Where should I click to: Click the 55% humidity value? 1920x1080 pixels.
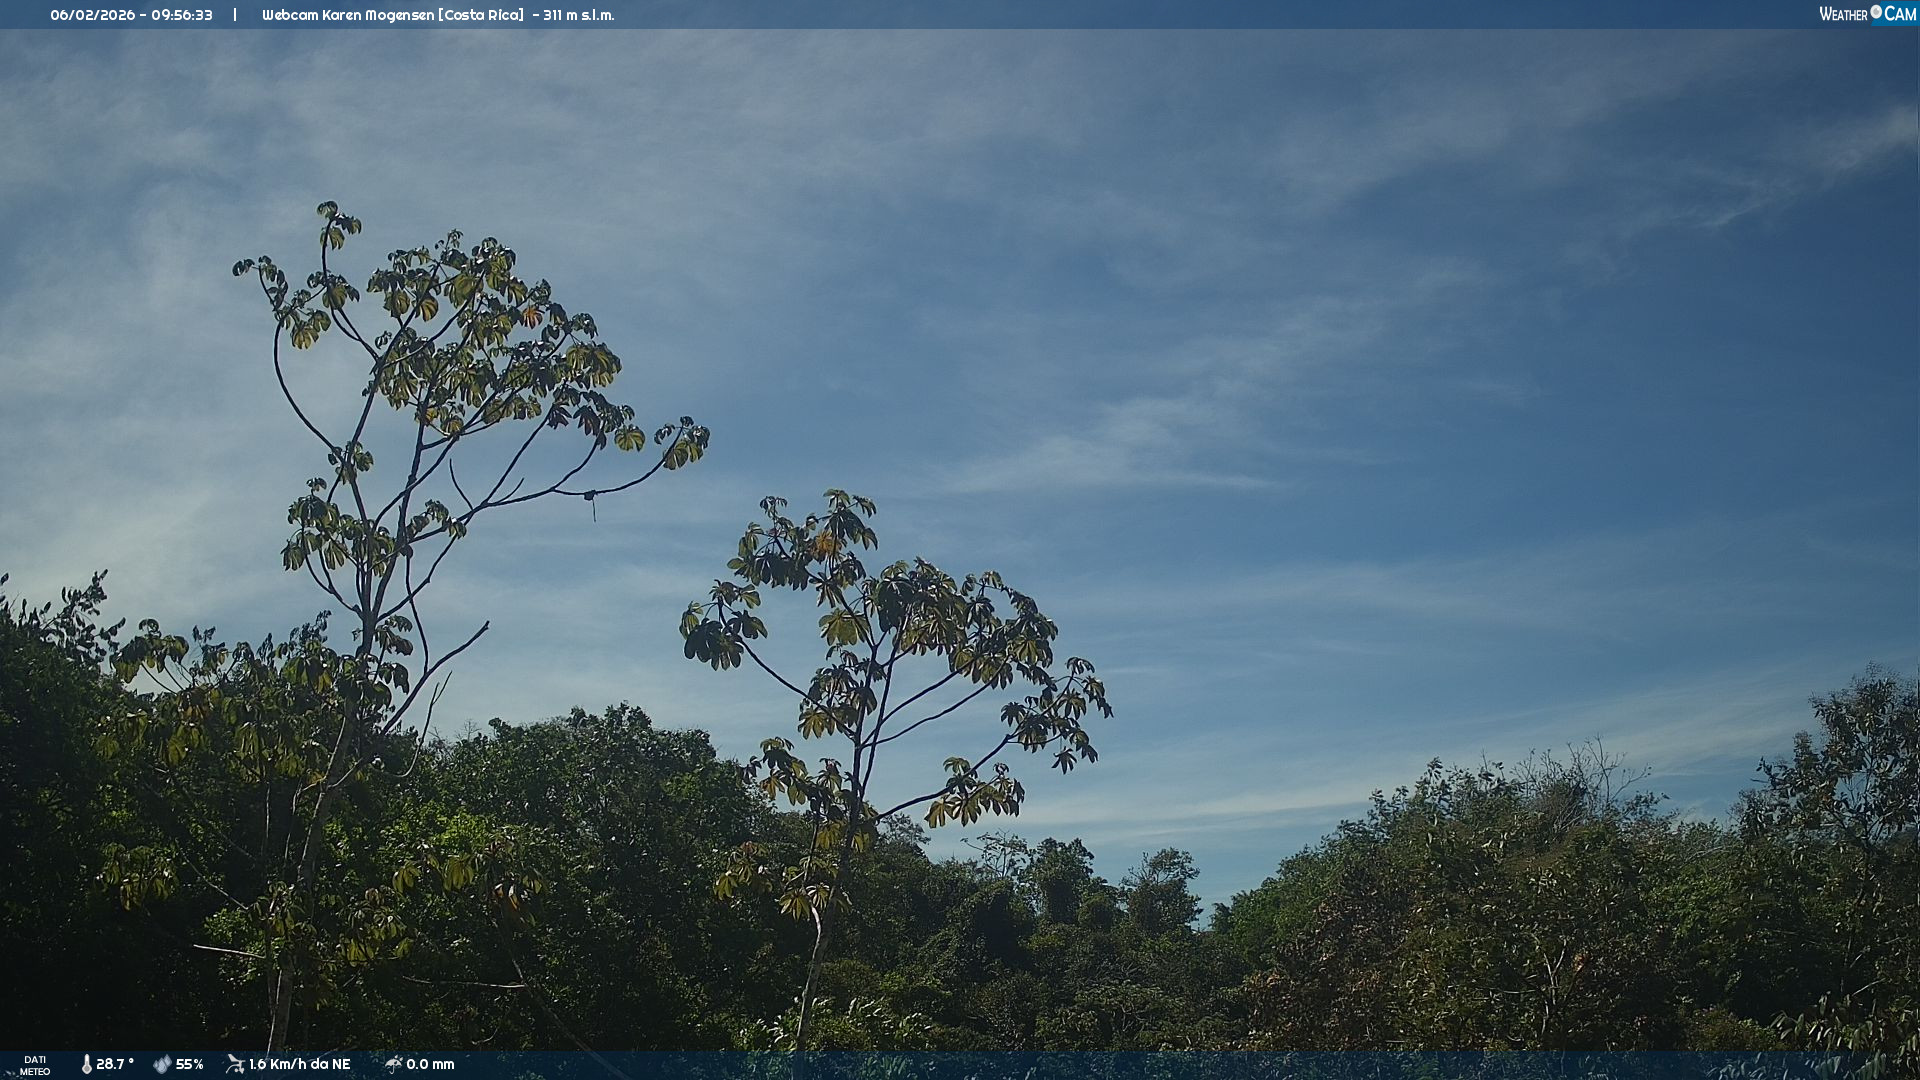tap(189, 1064)
